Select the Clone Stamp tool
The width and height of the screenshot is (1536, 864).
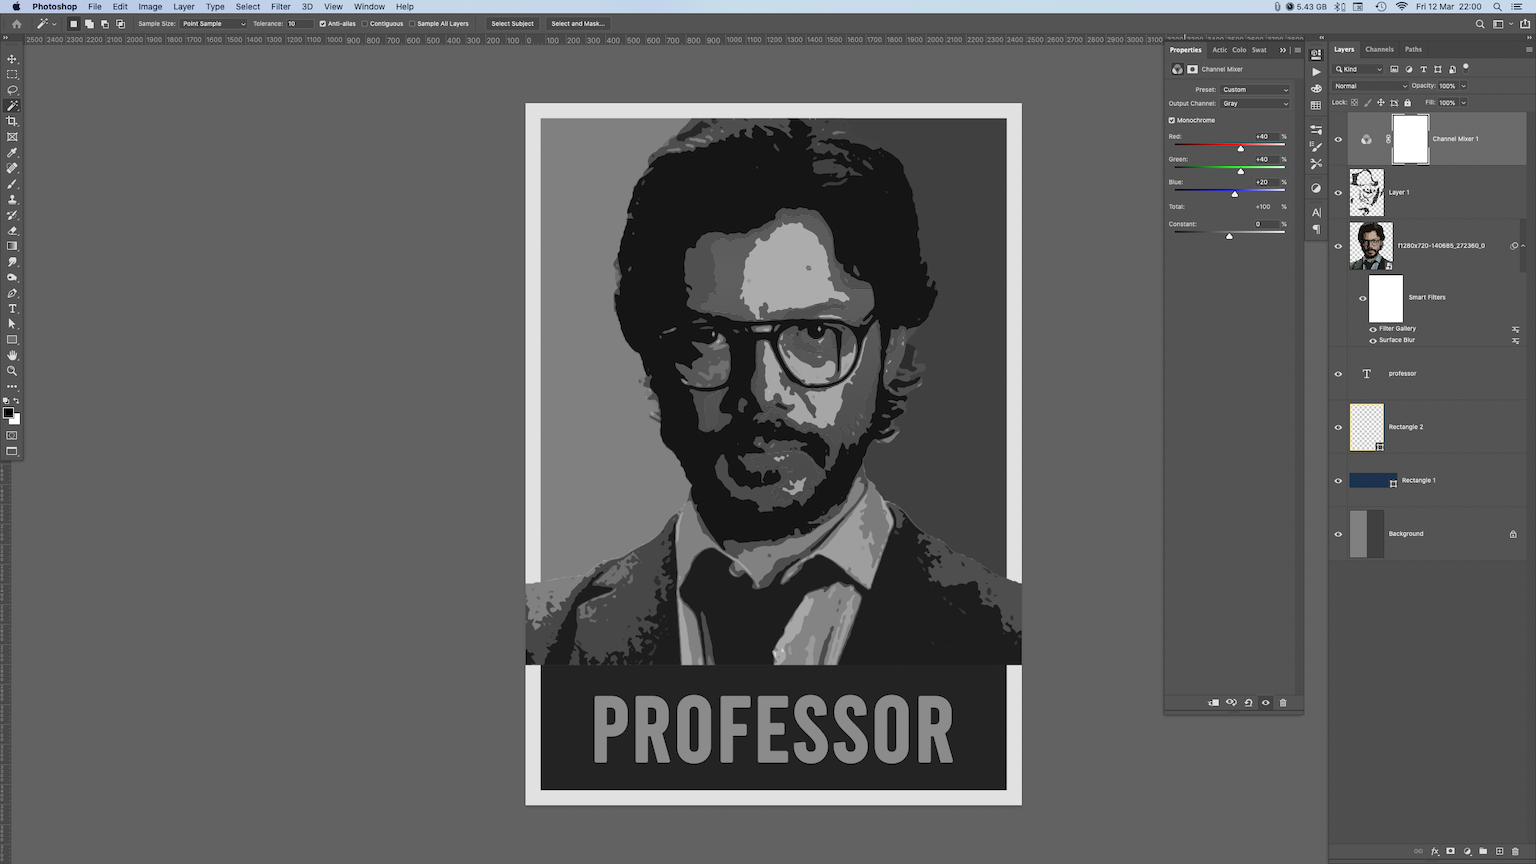[x=12, y=199]
